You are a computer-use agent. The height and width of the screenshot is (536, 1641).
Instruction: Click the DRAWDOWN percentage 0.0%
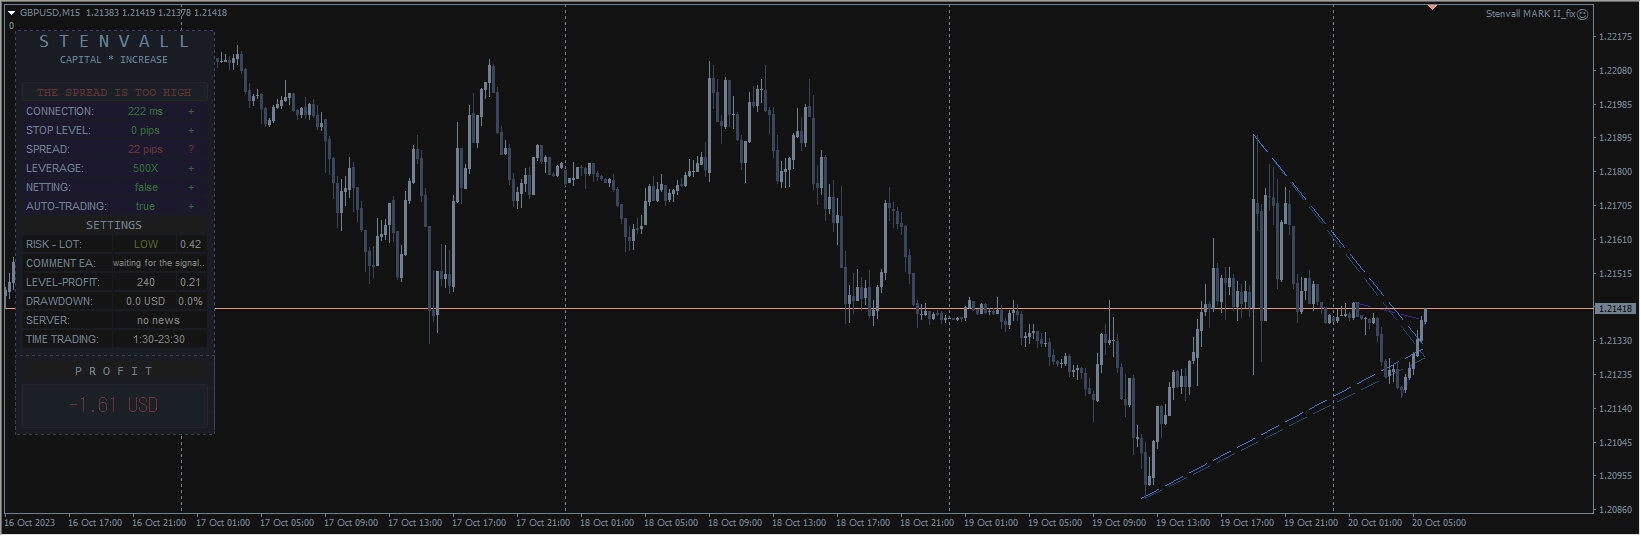coord(190,301)
